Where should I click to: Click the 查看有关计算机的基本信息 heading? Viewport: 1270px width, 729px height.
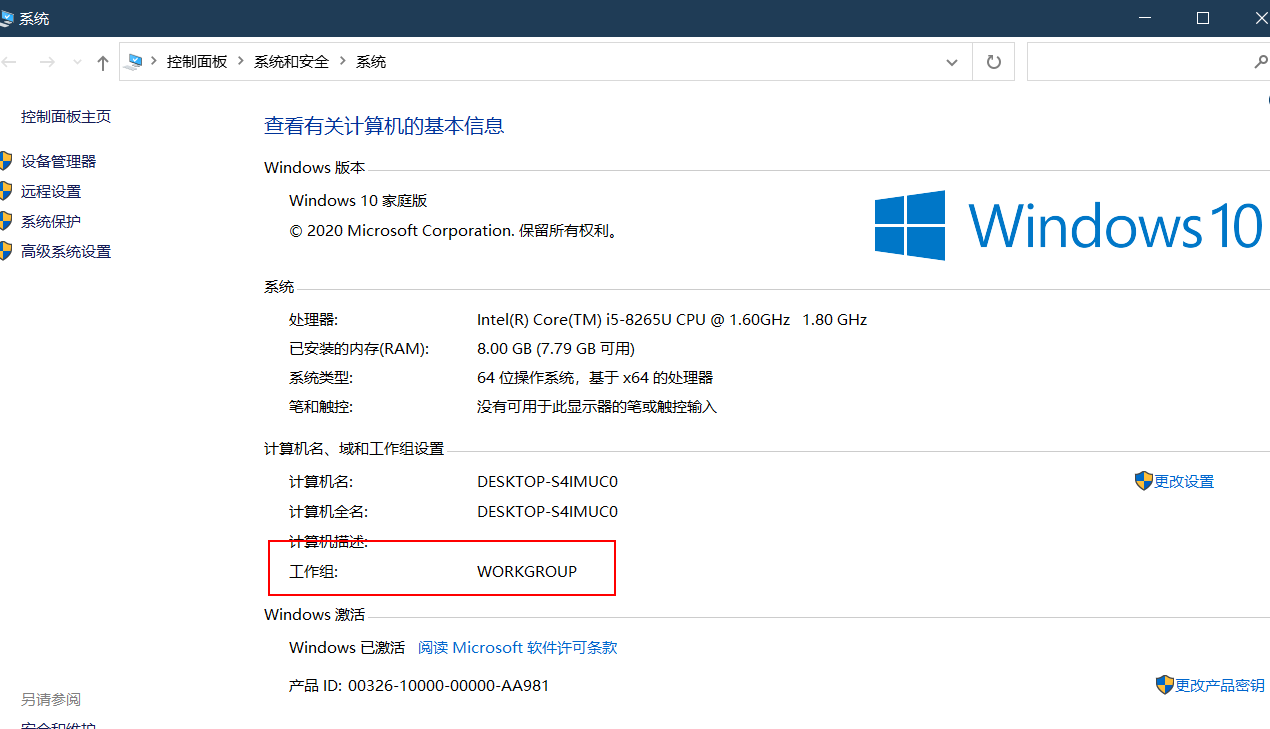coord(384,126)
